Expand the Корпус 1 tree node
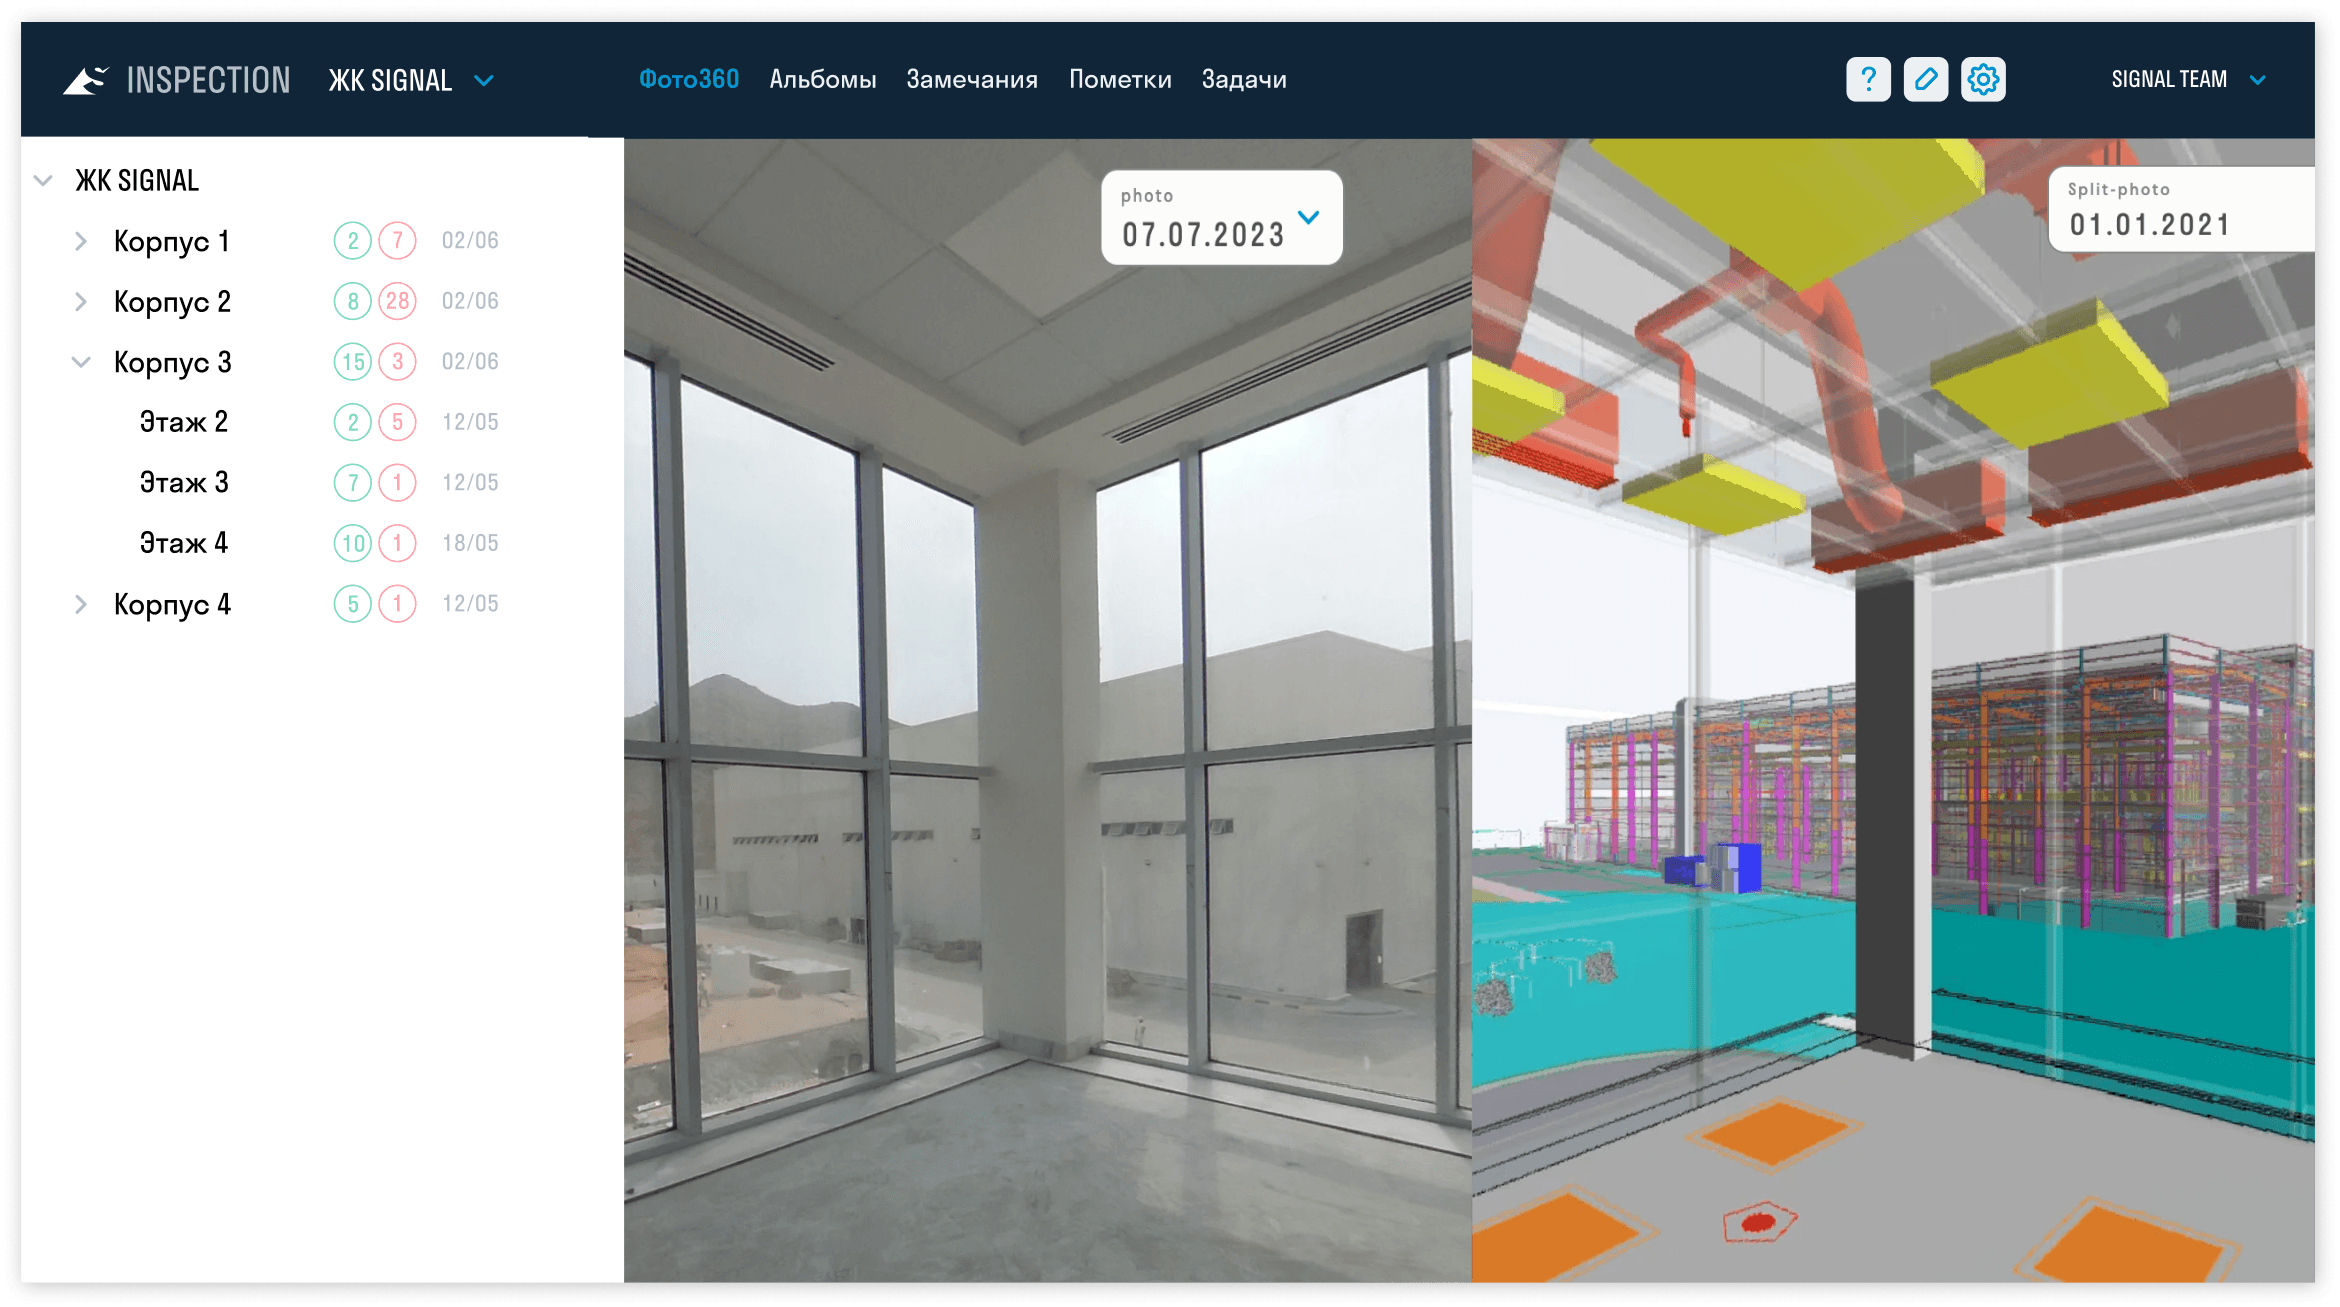 click(x=81, y=241)
